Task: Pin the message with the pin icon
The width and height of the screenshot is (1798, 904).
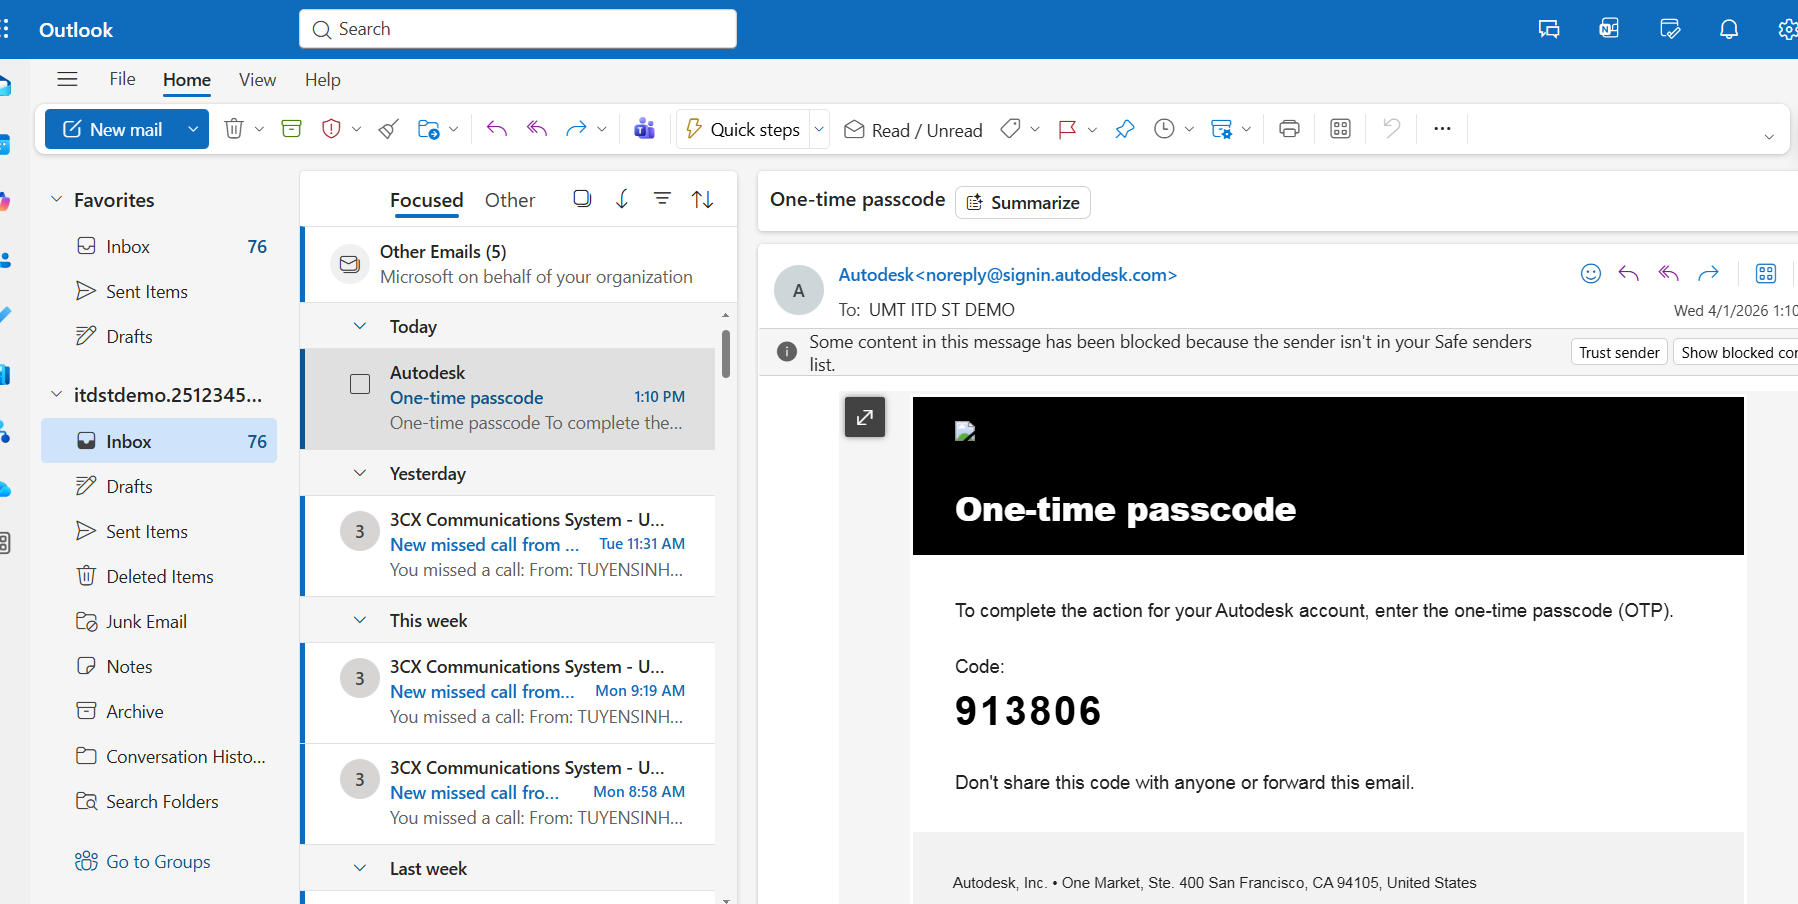Action: tap(1125, 129)
